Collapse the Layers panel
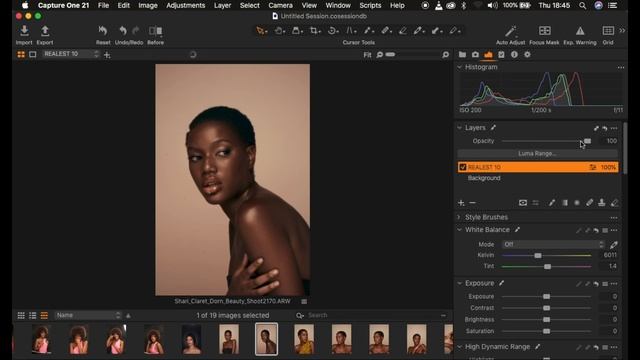The image size is (640, 360). (459, 128)
